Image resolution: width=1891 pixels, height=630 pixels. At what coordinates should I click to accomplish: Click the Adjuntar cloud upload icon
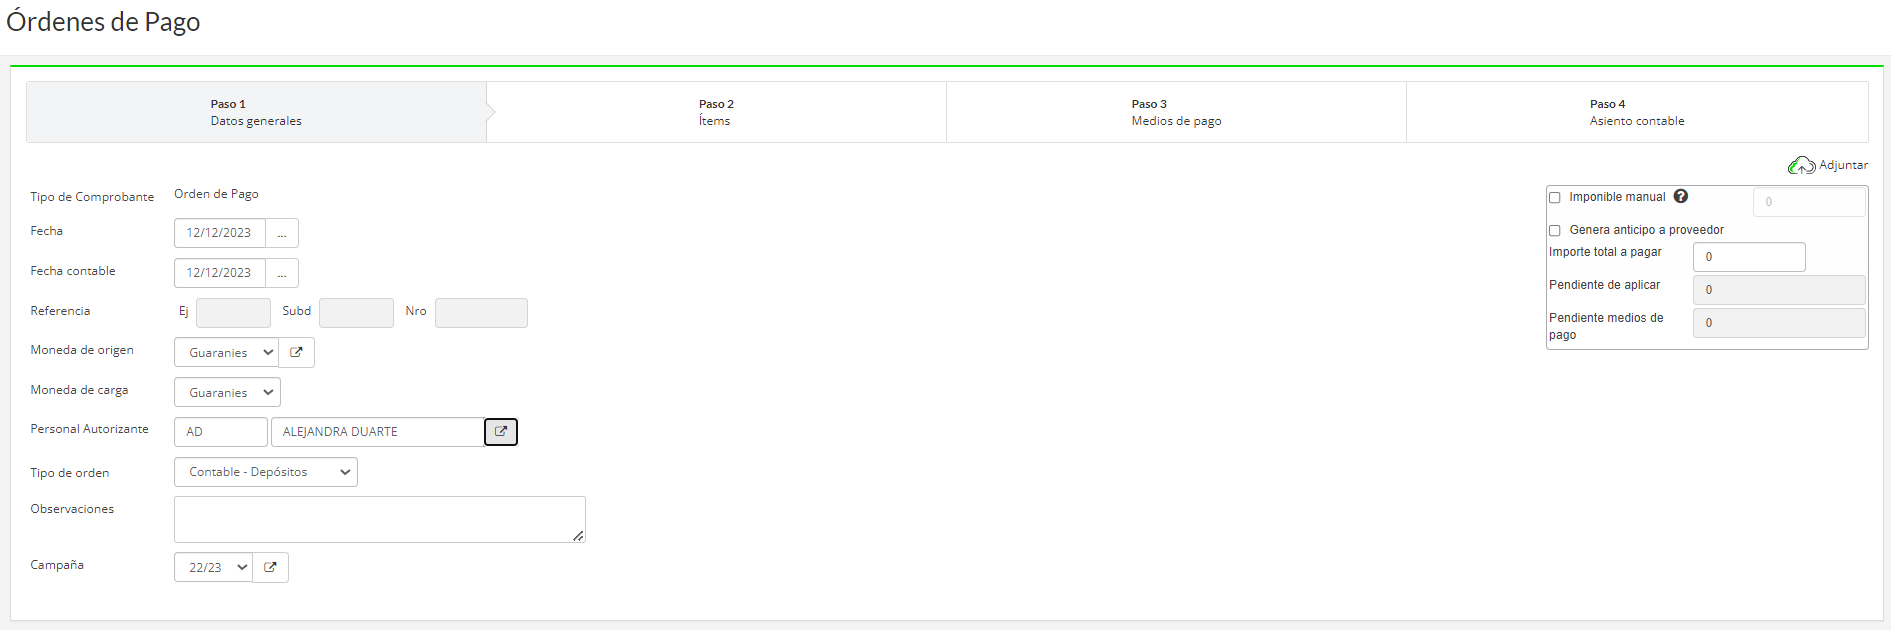click(x=1801, y=165)
